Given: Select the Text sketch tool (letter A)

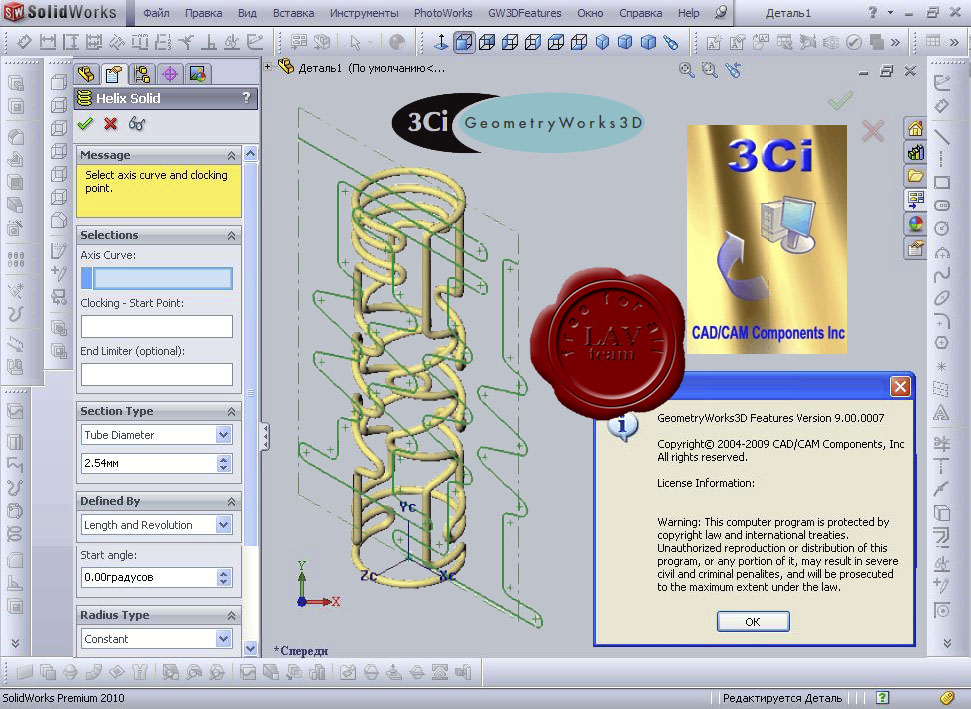Looking at the screenshot, I should point(941,413).
